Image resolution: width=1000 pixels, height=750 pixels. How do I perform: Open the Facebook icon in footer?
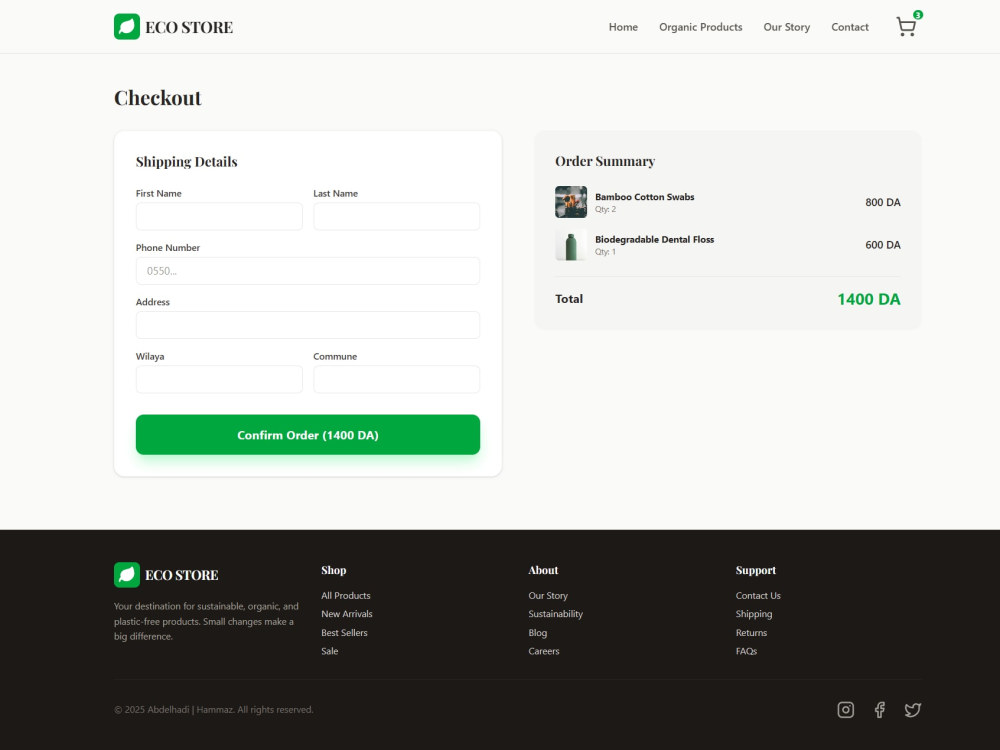879,710
